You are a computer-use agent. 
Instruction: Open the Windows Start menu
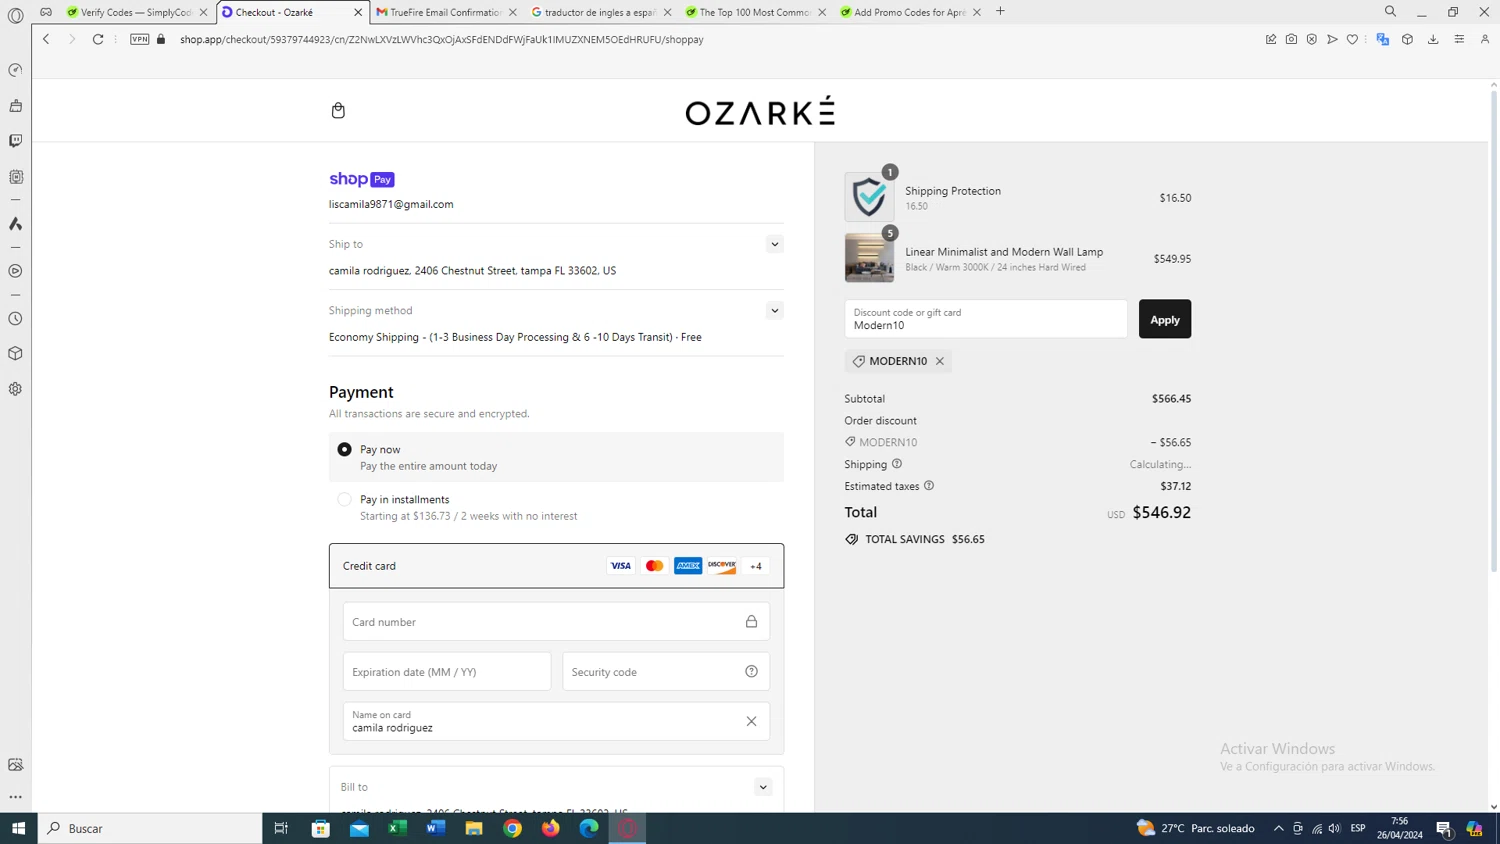pos(18,828)
